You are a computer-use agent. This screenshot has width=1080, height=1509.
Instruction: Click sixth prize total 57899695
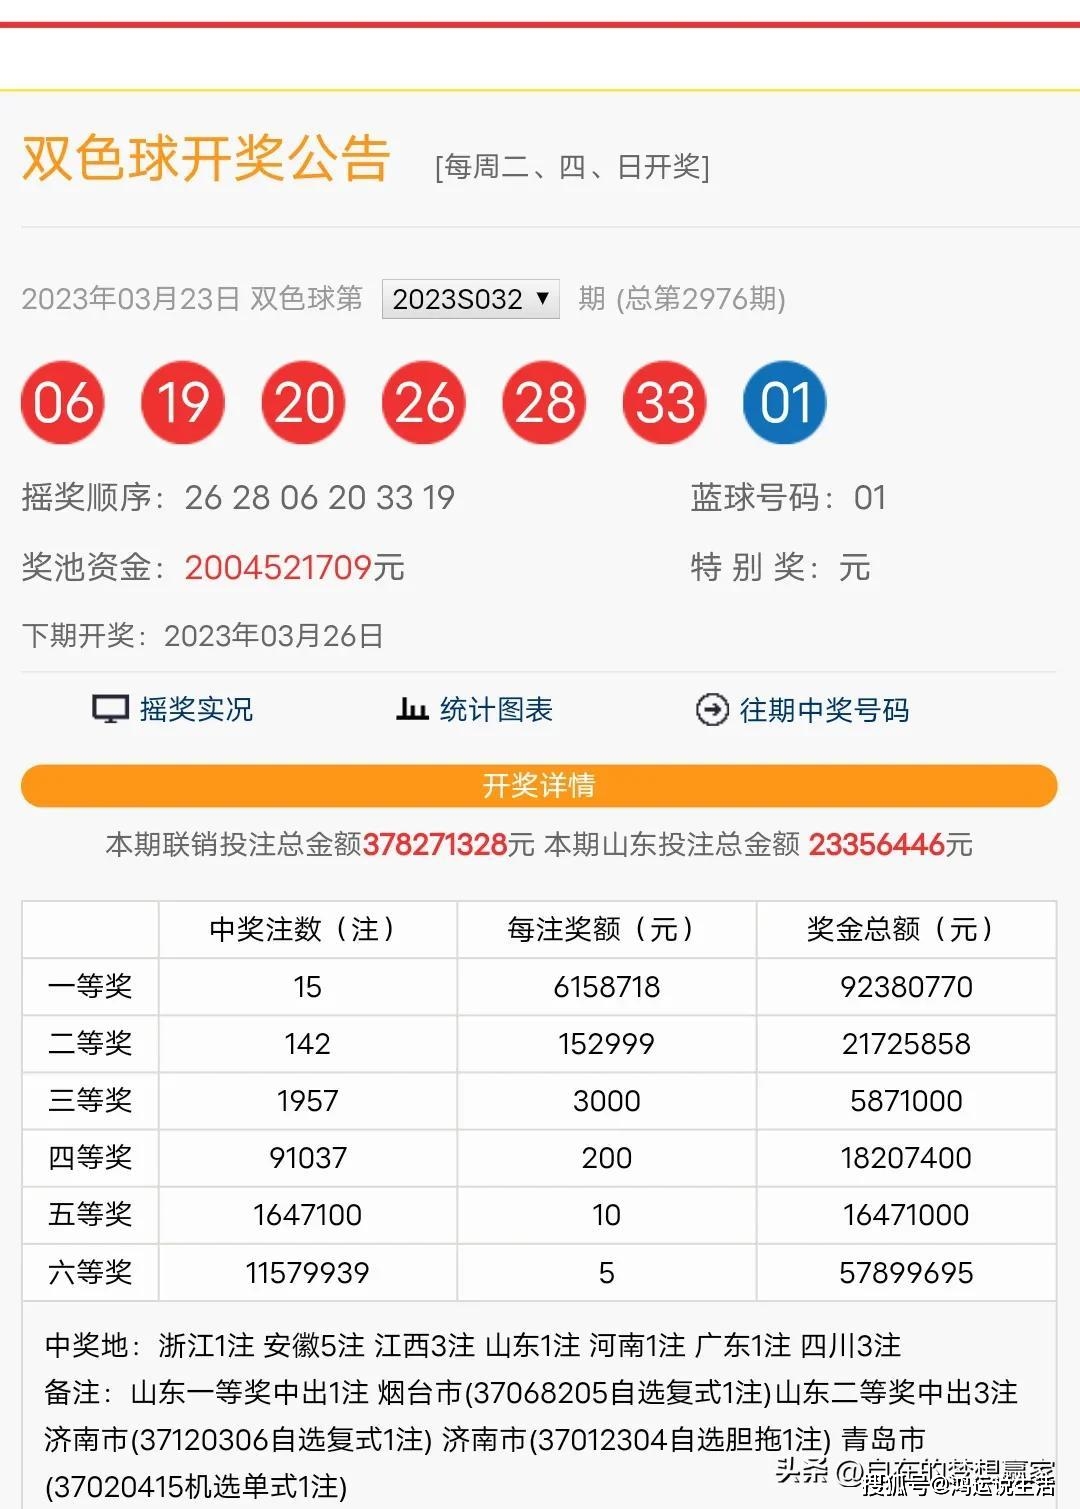906,1273
